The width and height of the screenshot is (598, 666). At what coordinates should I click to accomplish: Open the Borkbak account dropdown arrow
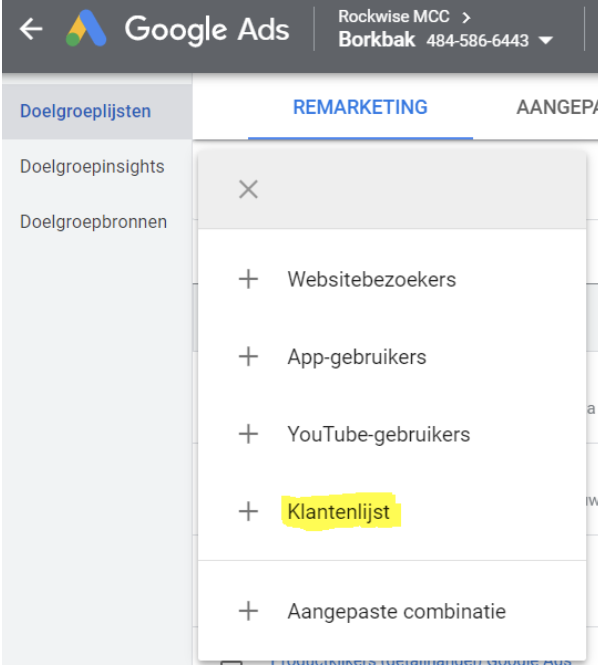(x=545, y=41)
